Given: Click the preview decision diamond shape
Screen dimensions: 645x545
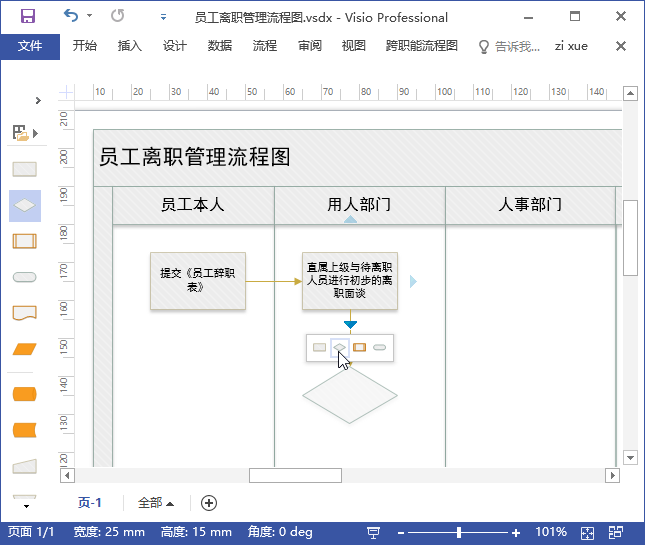Looking at the screenshot, I should click(x=350, y=395).
